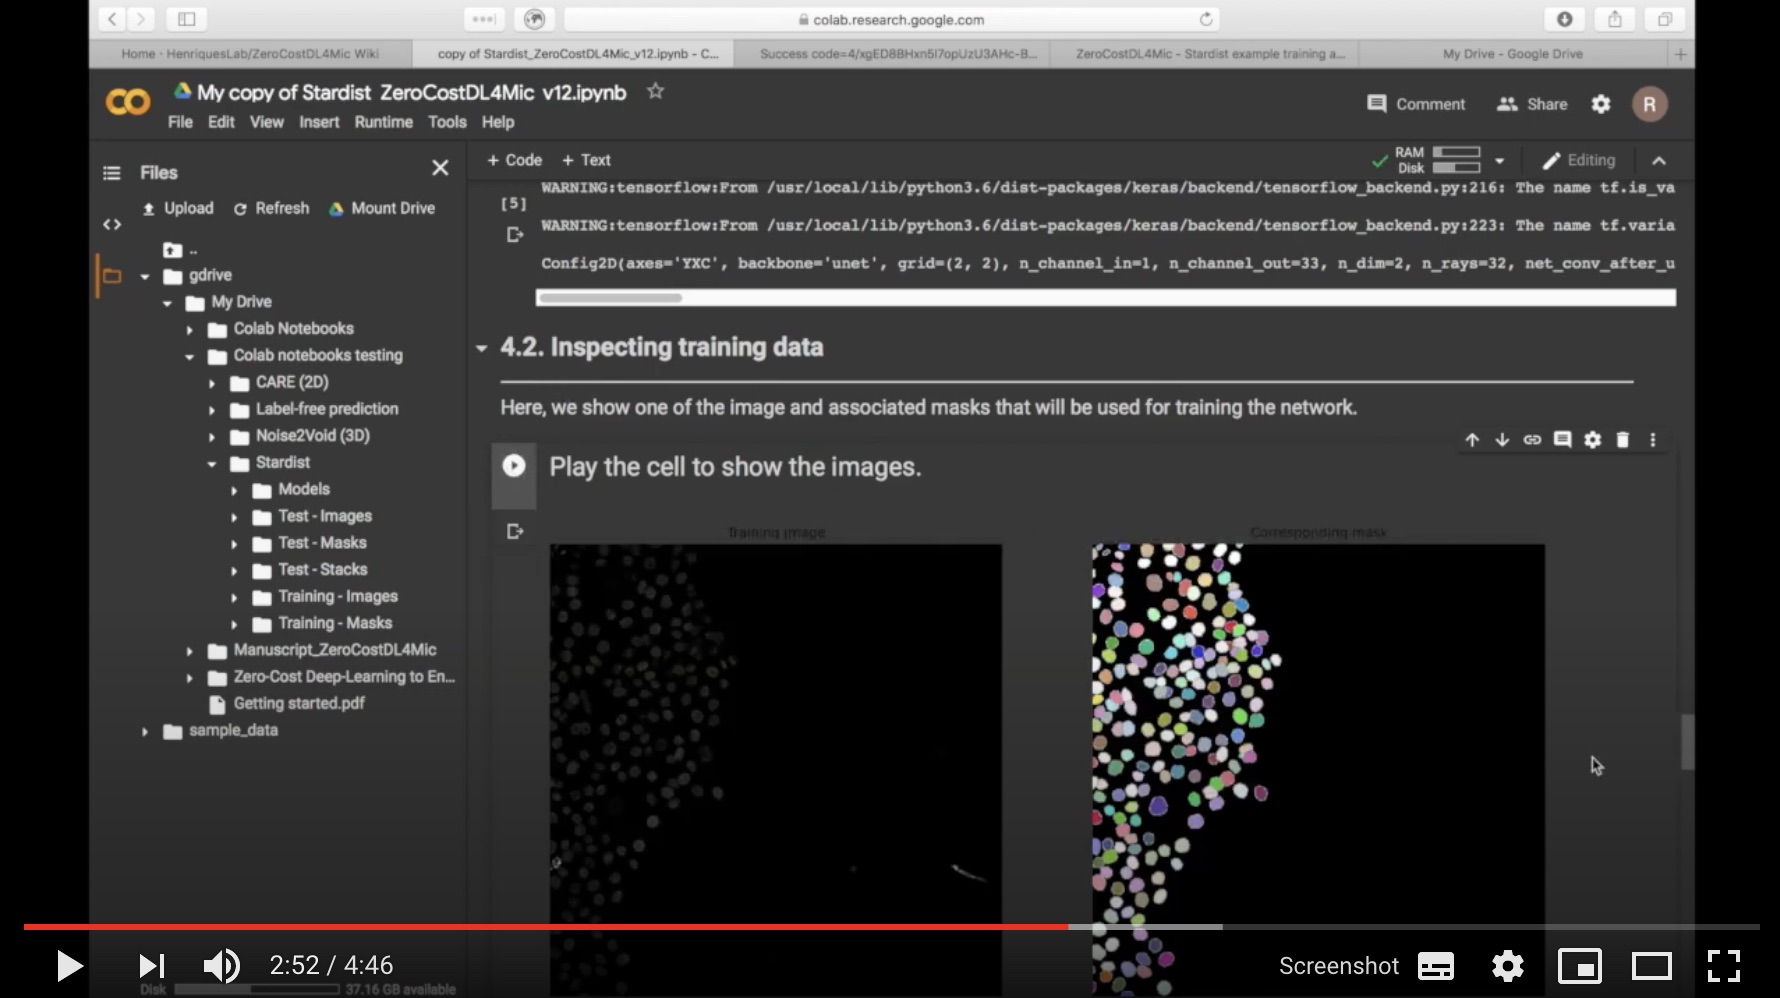Viewport: 1780px width, 998px height.
Task: Open code snippets sidebar icon
Action: (x=112, y=225)
